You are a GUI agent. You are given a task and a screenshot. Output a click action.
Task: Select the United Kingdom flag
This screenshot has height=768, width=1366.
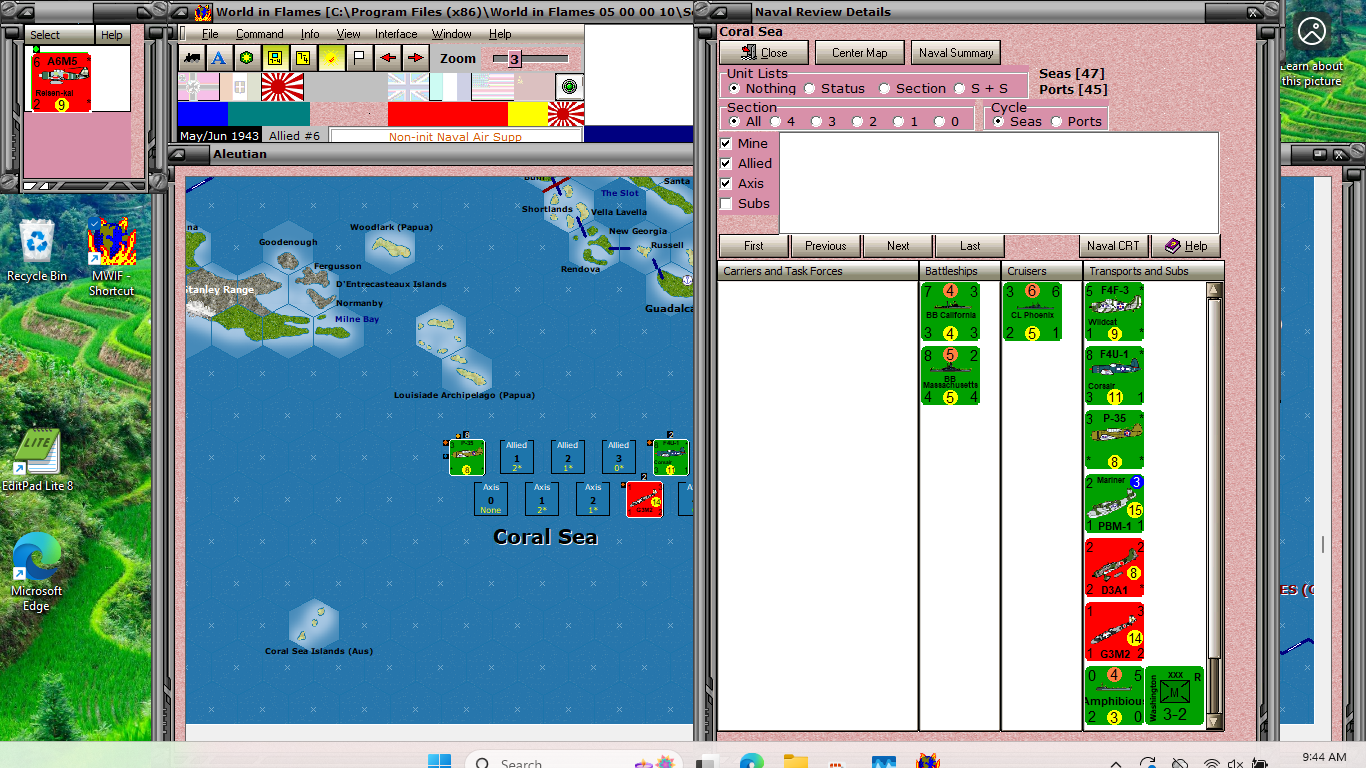click(x=408, y=87)
